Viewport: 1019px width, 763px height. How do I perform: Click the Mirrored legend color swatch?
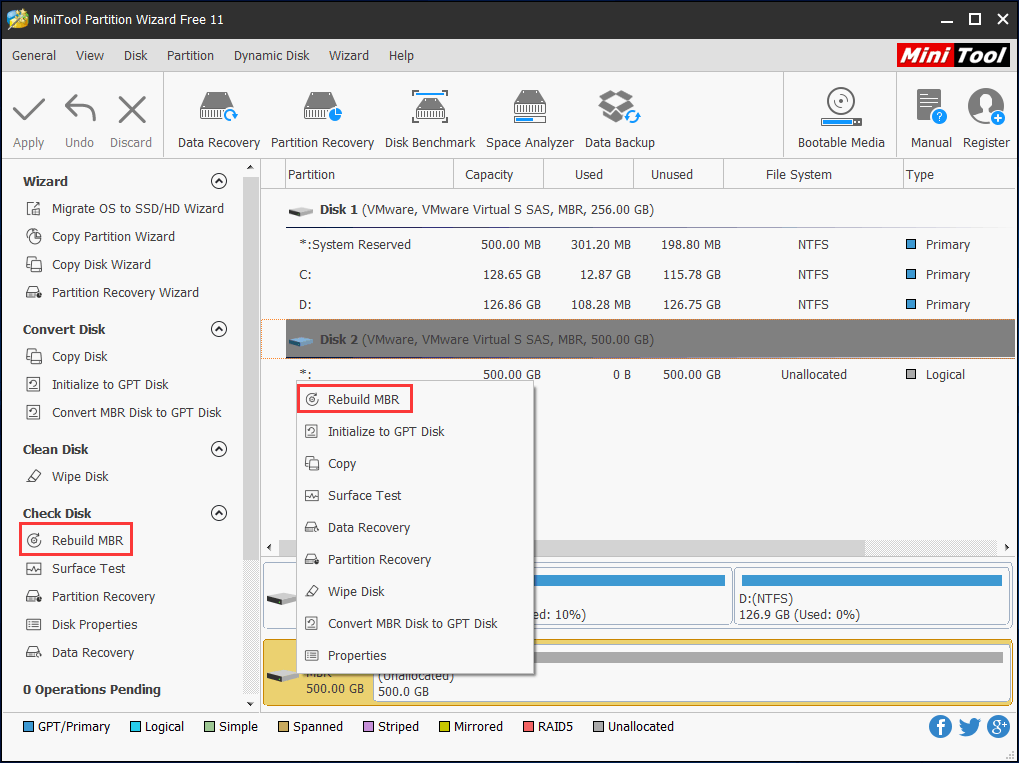[x=445, y=727]
